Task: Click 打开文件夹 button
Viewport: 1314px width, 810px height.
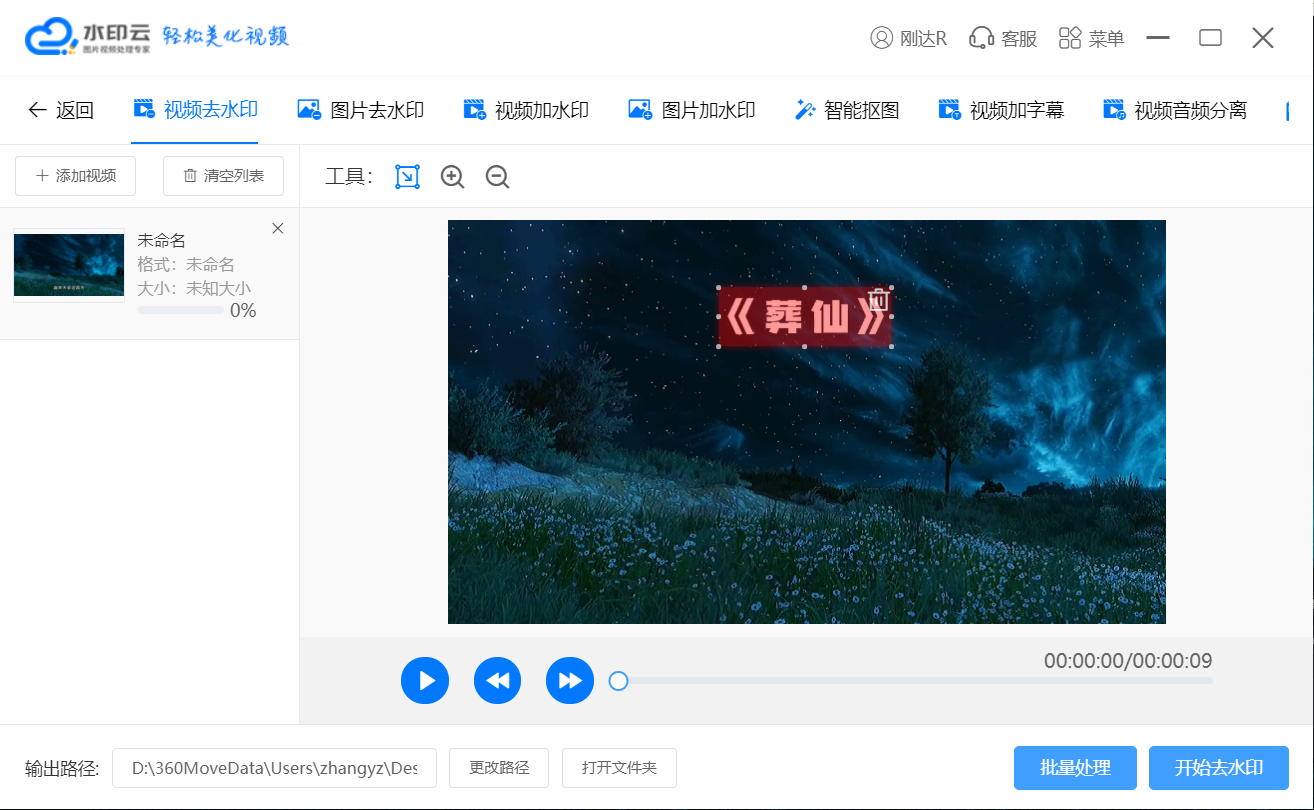Action: pos(619,768)
